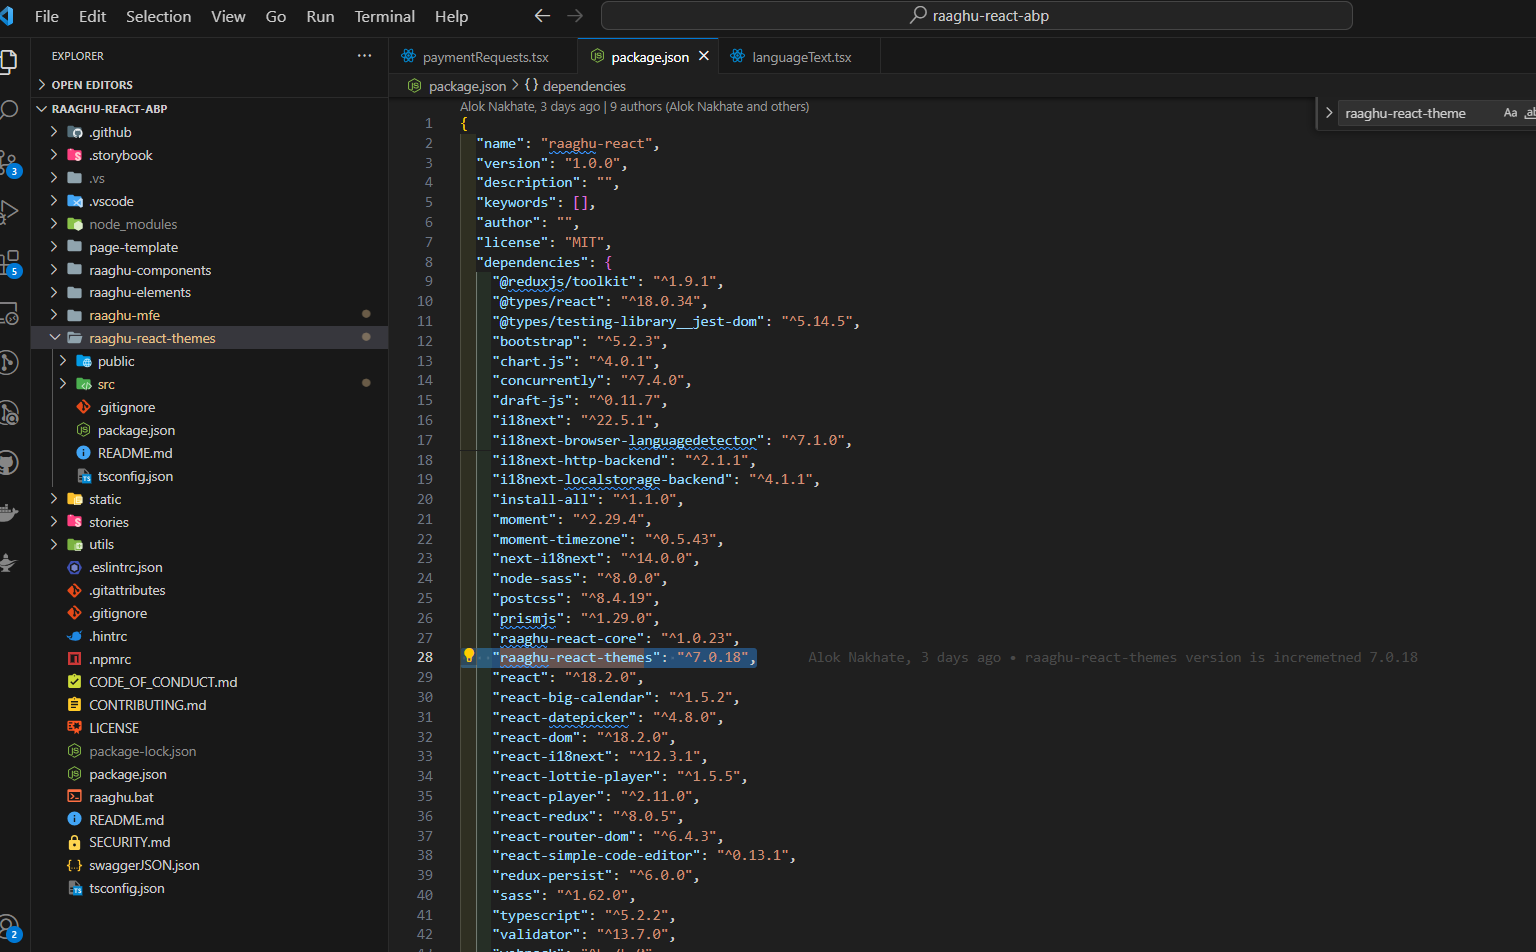Toggle Replace mode chevron in find widget
Image resolution: width=1536 pixels, height=952 pixels.
tap(1328, 113)
